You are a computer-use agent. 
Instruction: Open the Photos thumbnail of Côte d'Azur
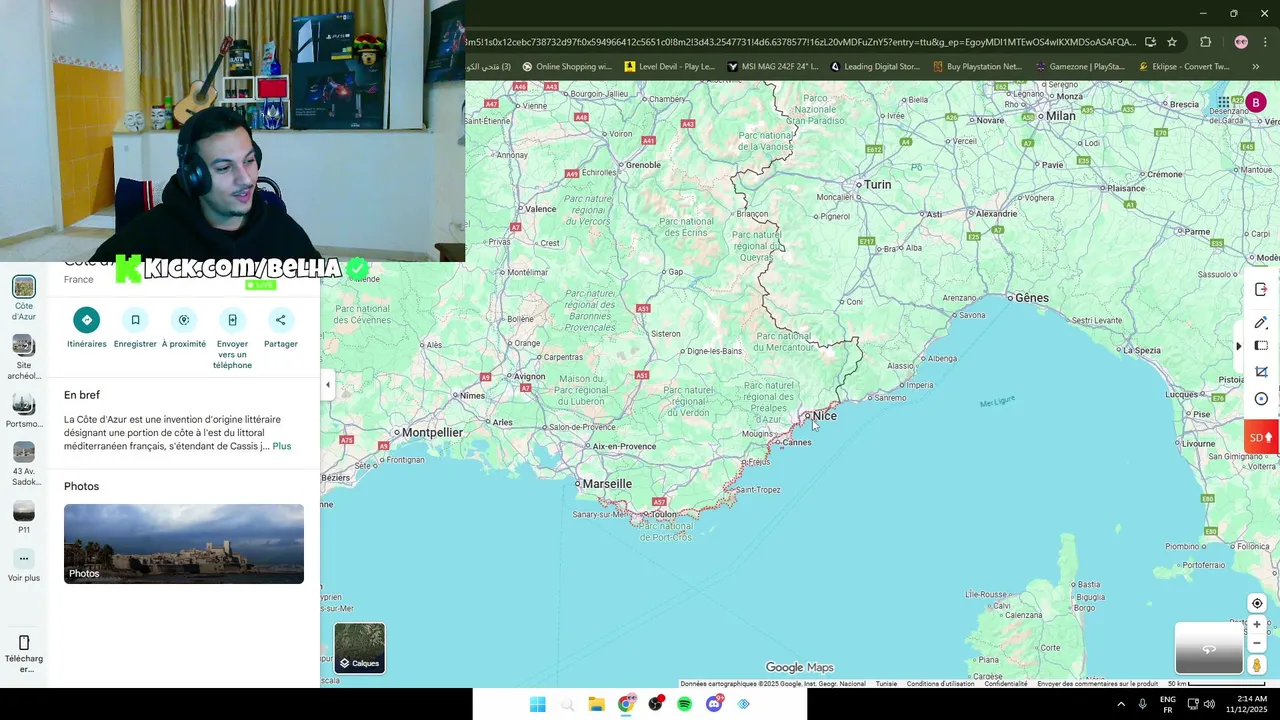click(x=184, y=544)
